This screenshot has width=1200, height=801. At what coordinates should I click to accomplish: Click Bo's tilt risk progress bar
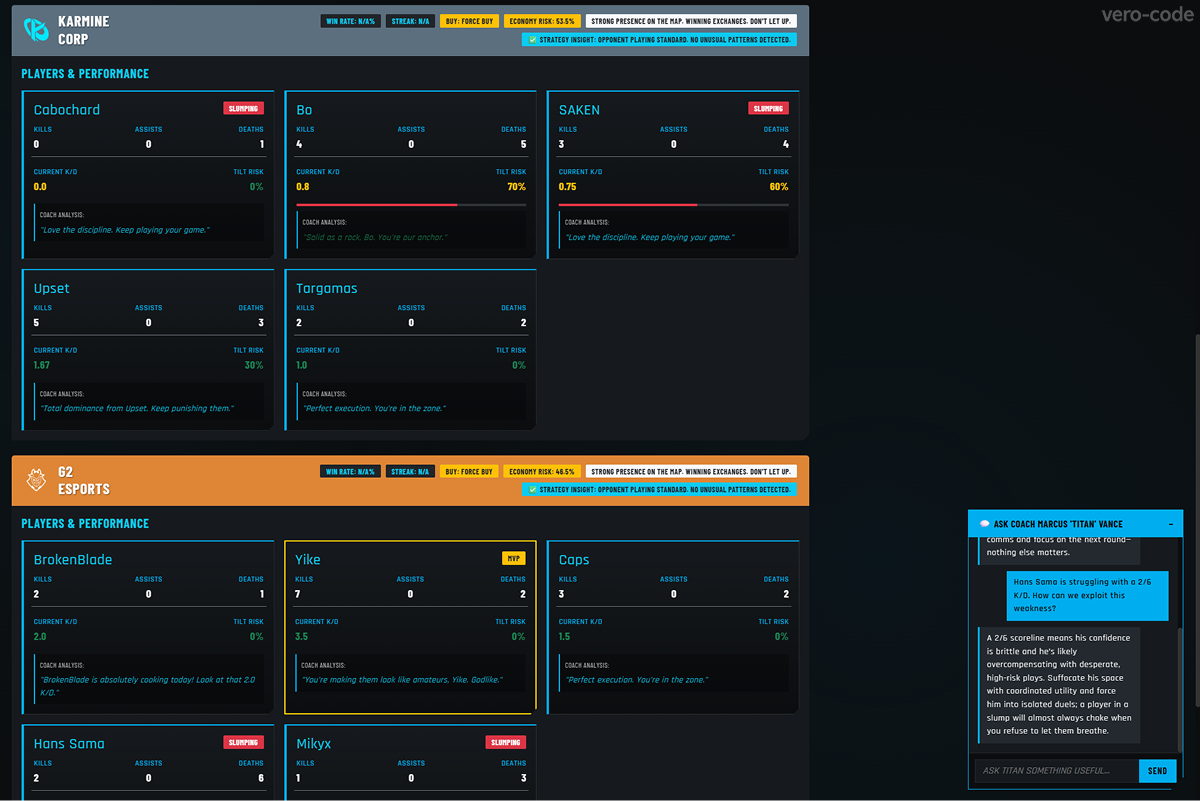[411, 205]
